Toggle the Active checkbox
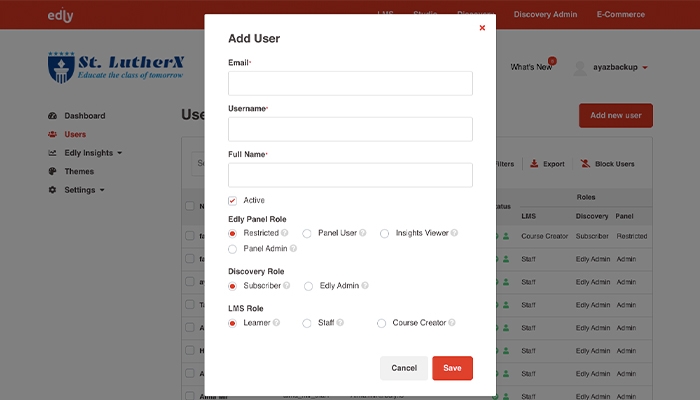This screenshot has height=400, width=700. pyautogui.click(x=233, y=200)
